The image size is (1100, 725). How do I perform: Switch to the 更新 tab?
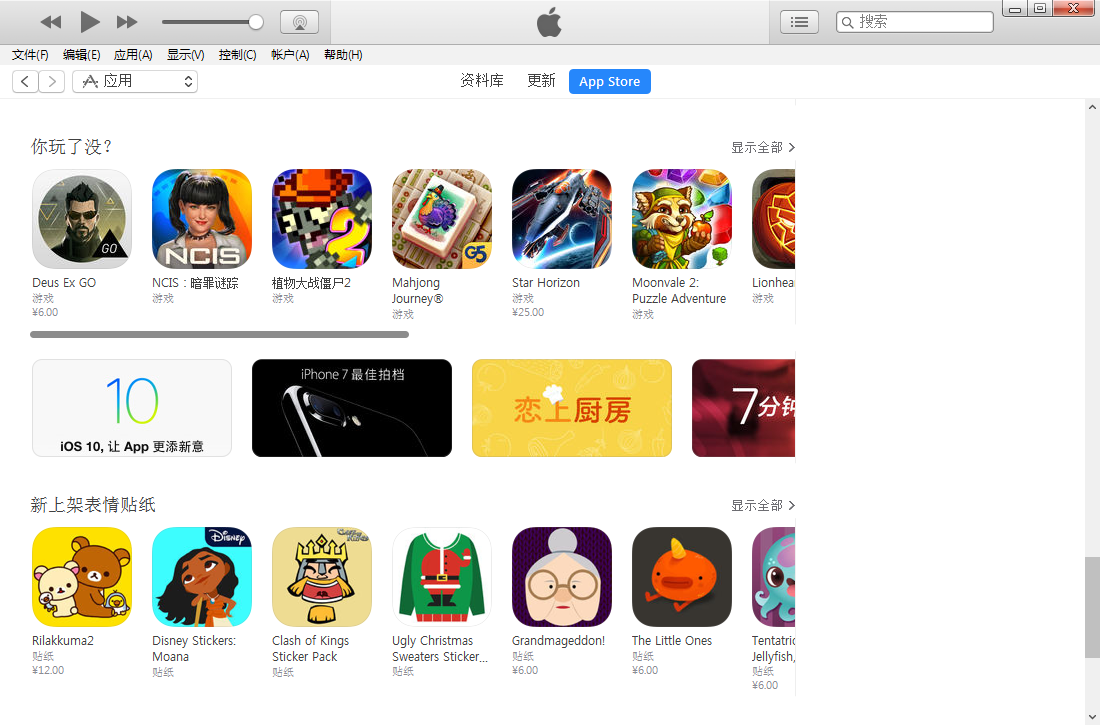(x=541, y=81)
